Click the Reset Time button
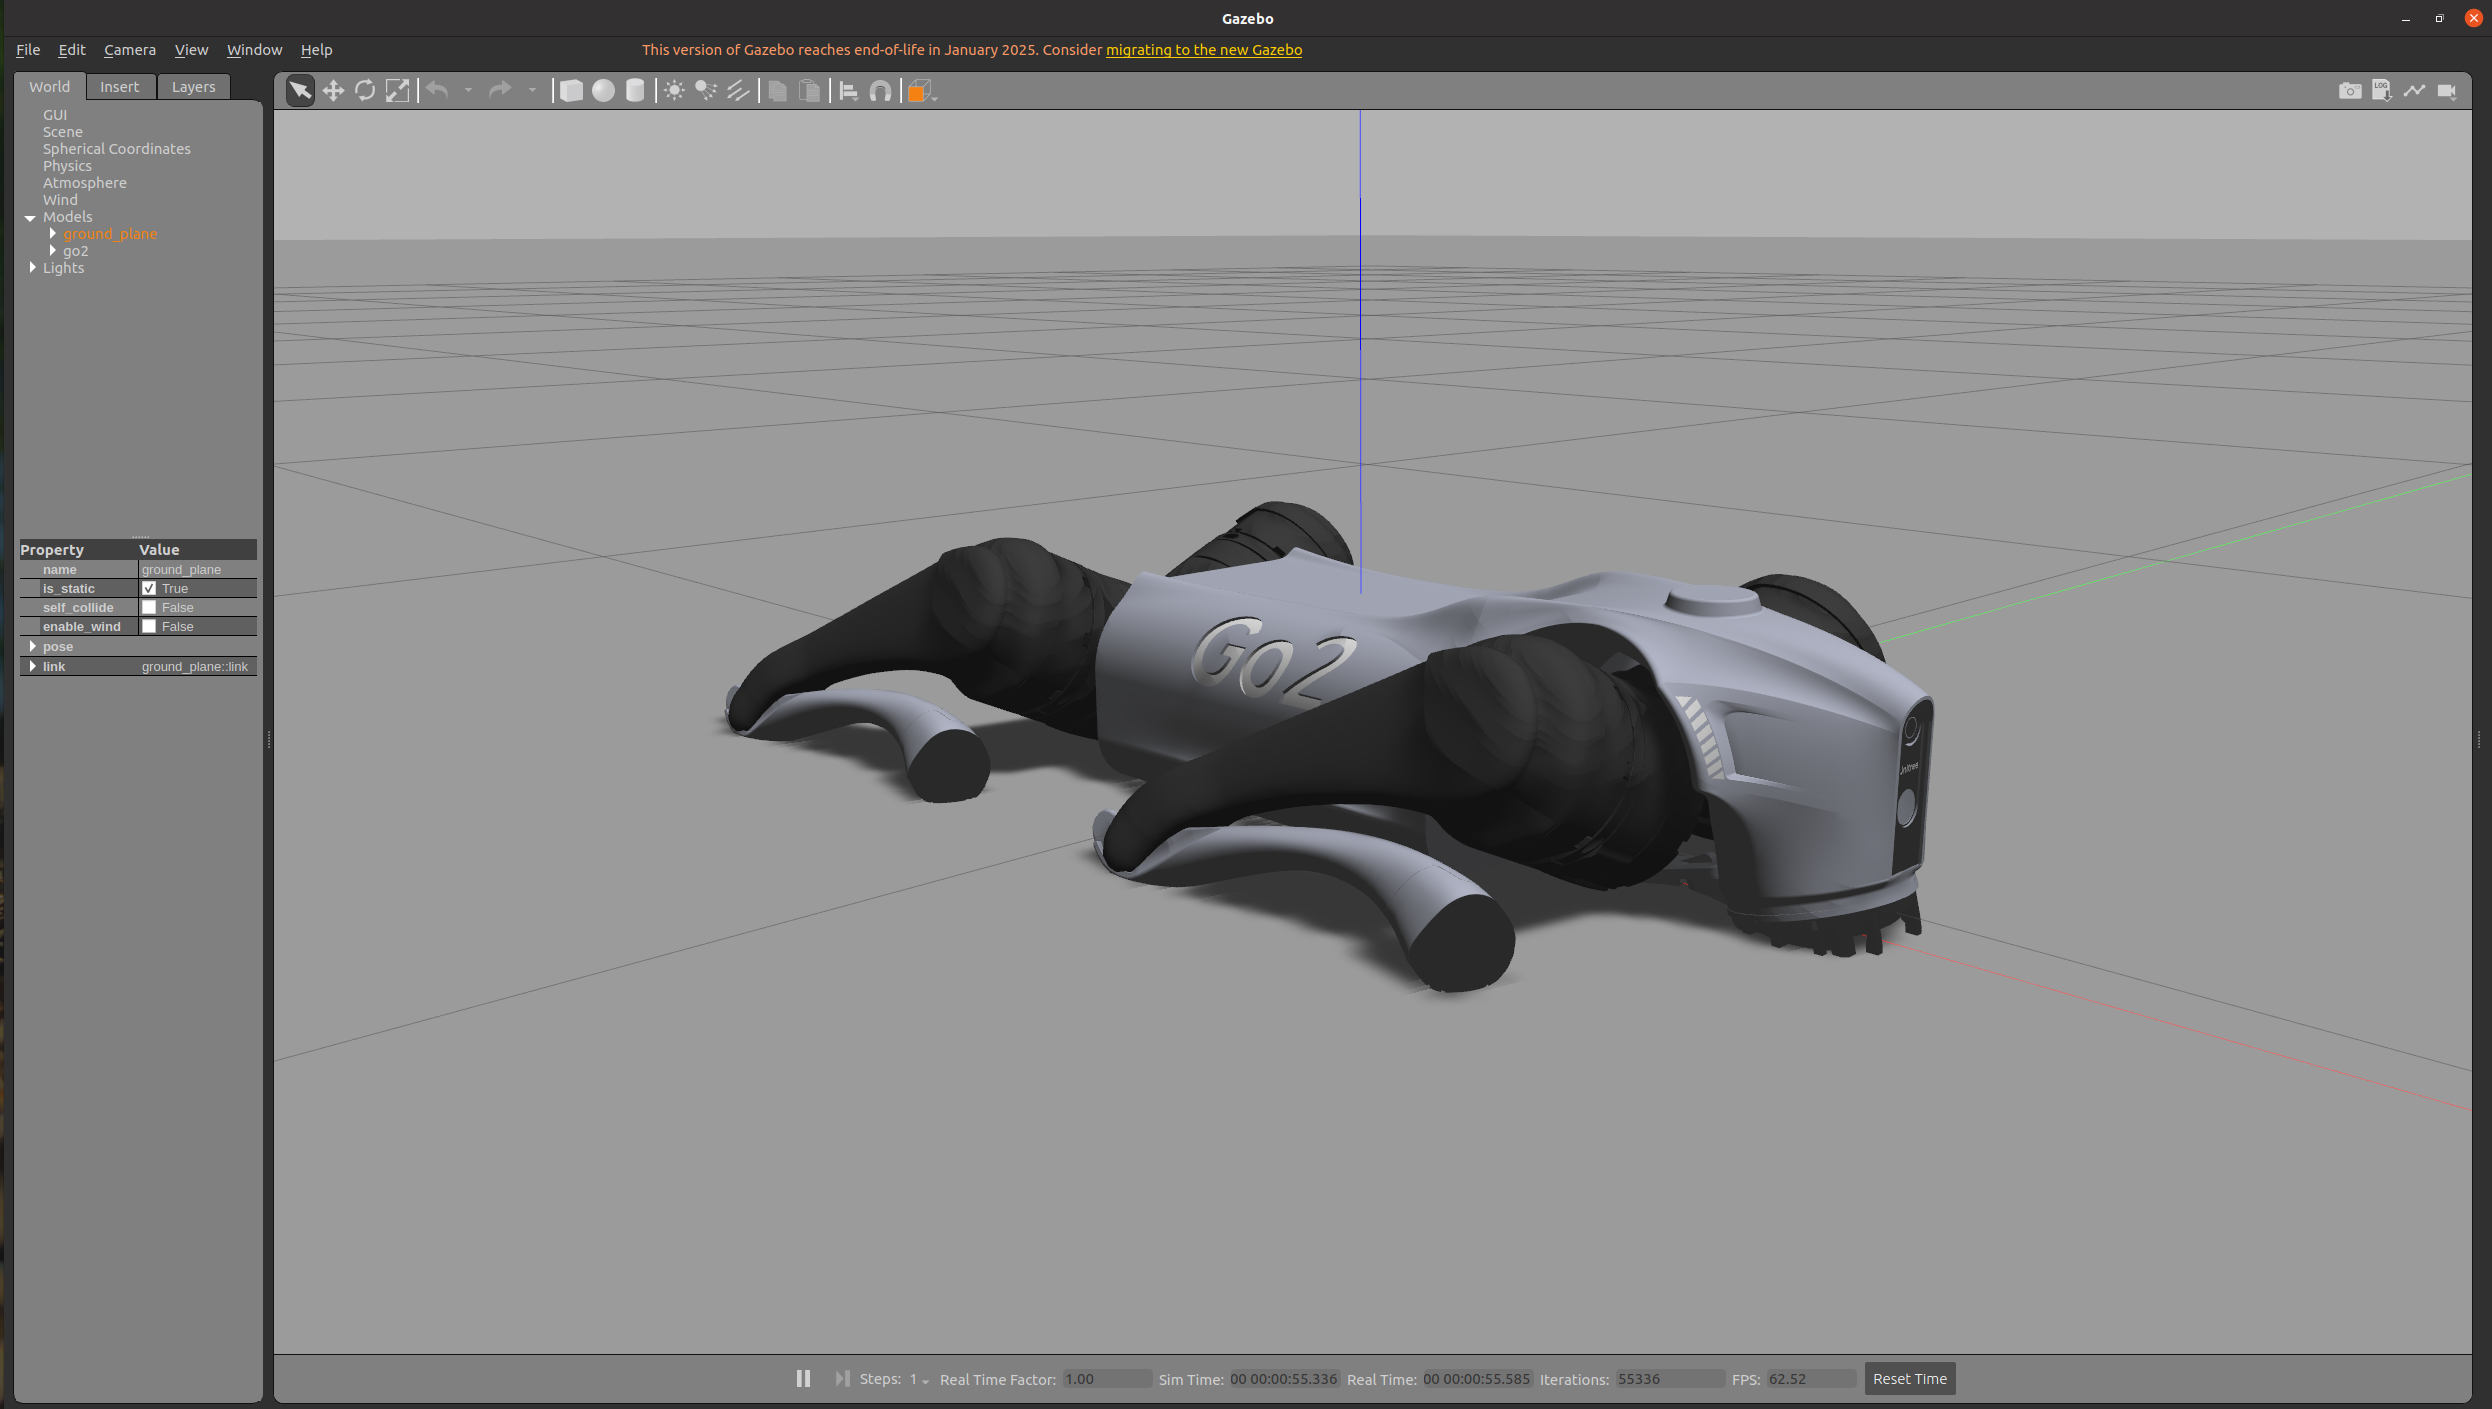This screenshot has width=2492, height=1409. (x=1909, y=1379)
